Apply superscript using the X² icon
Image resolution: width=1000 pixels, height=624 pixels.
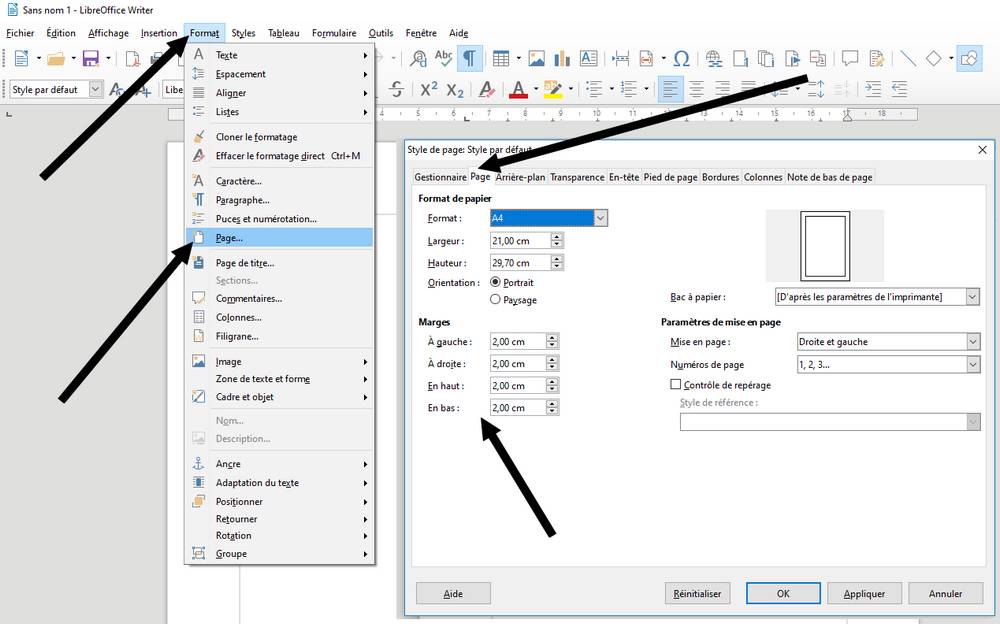coord(429,89)
